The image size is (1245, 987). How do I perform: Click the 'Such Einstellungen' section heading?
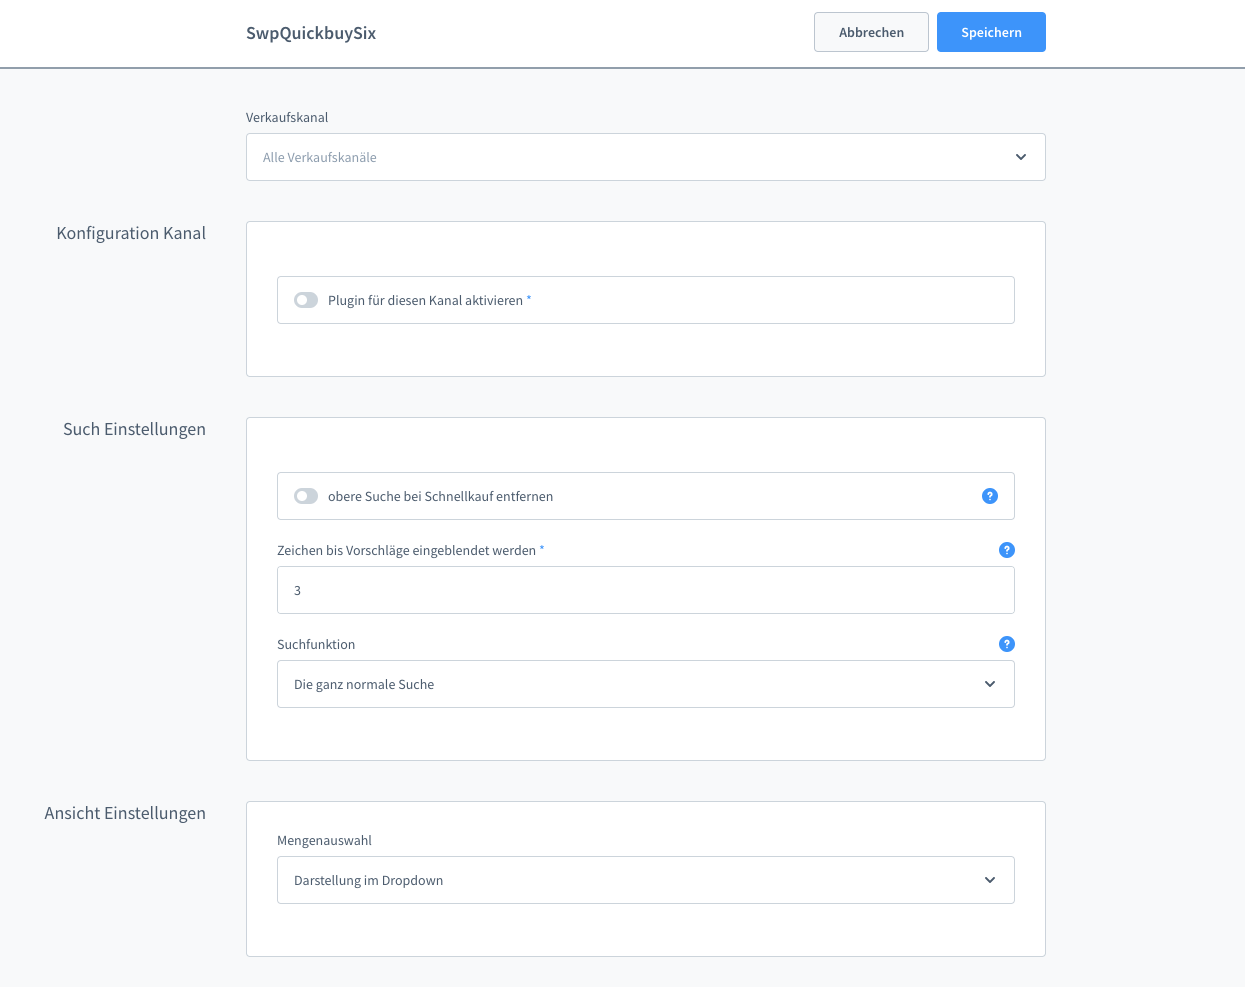coord(134,429)
